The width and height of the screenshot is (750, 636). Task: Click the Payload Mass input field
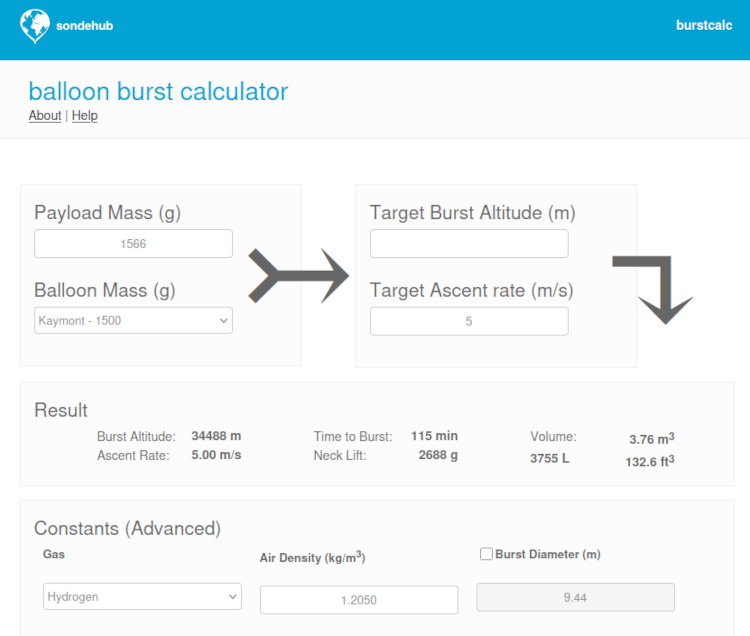click(133, 243)
